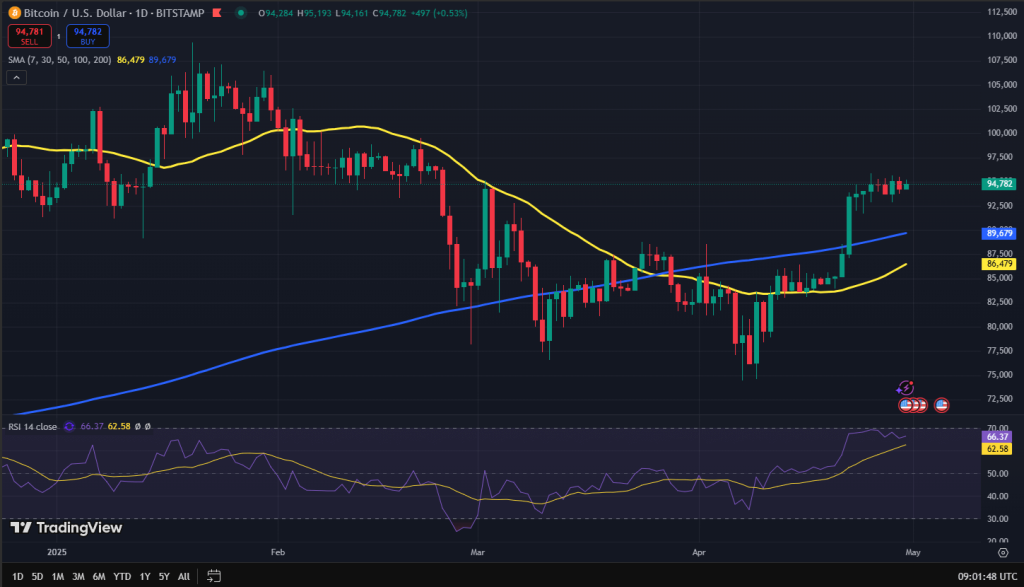Screen dimensions: 1024x587
Task: Switch to 1D time range
Action: (18, 576)
